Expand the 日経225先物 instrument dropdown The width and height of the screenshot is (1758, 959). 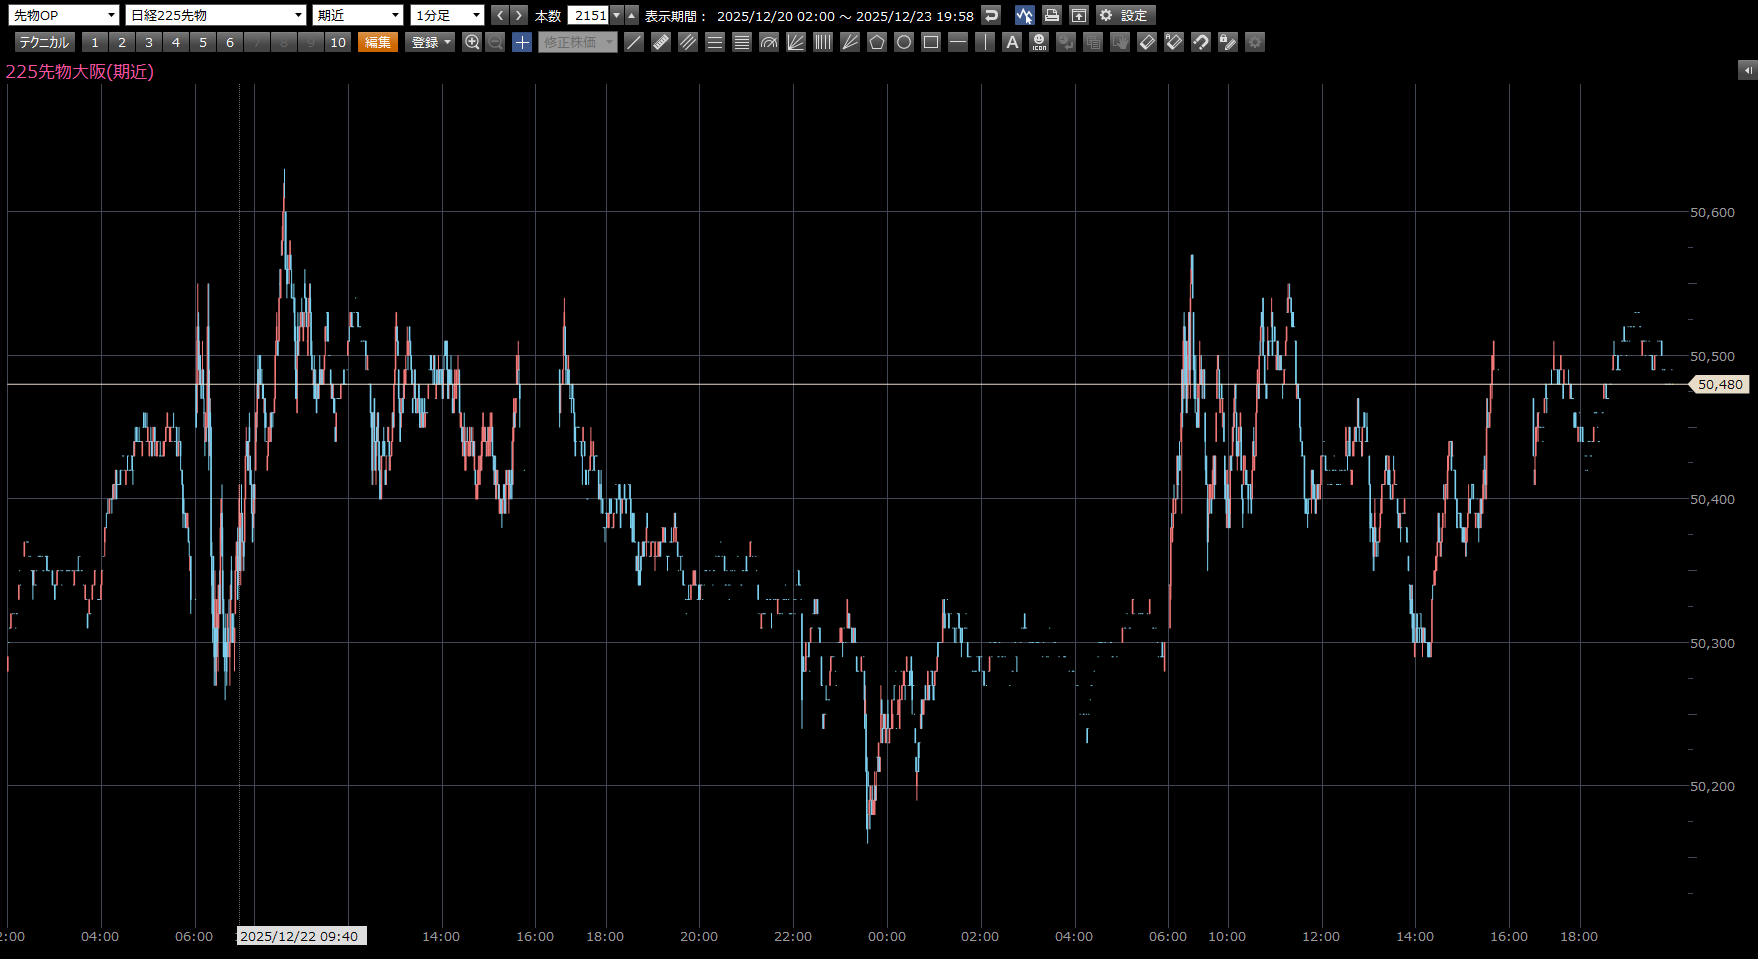click(x=215, y=15)
